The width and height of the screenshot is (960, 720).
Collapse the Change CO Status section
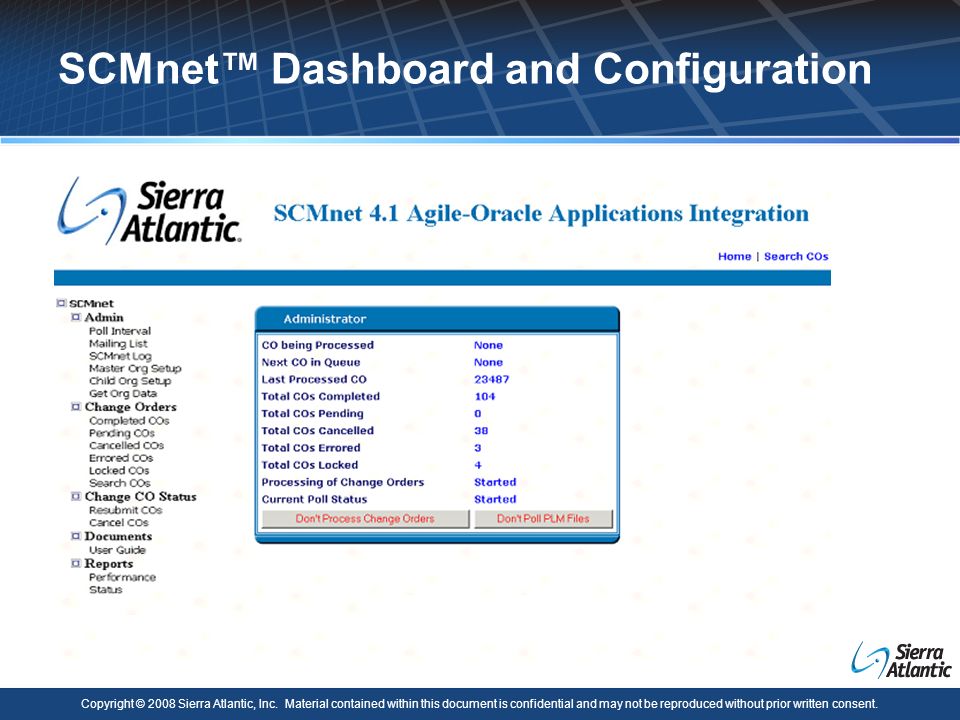click(x=76, y=496)
